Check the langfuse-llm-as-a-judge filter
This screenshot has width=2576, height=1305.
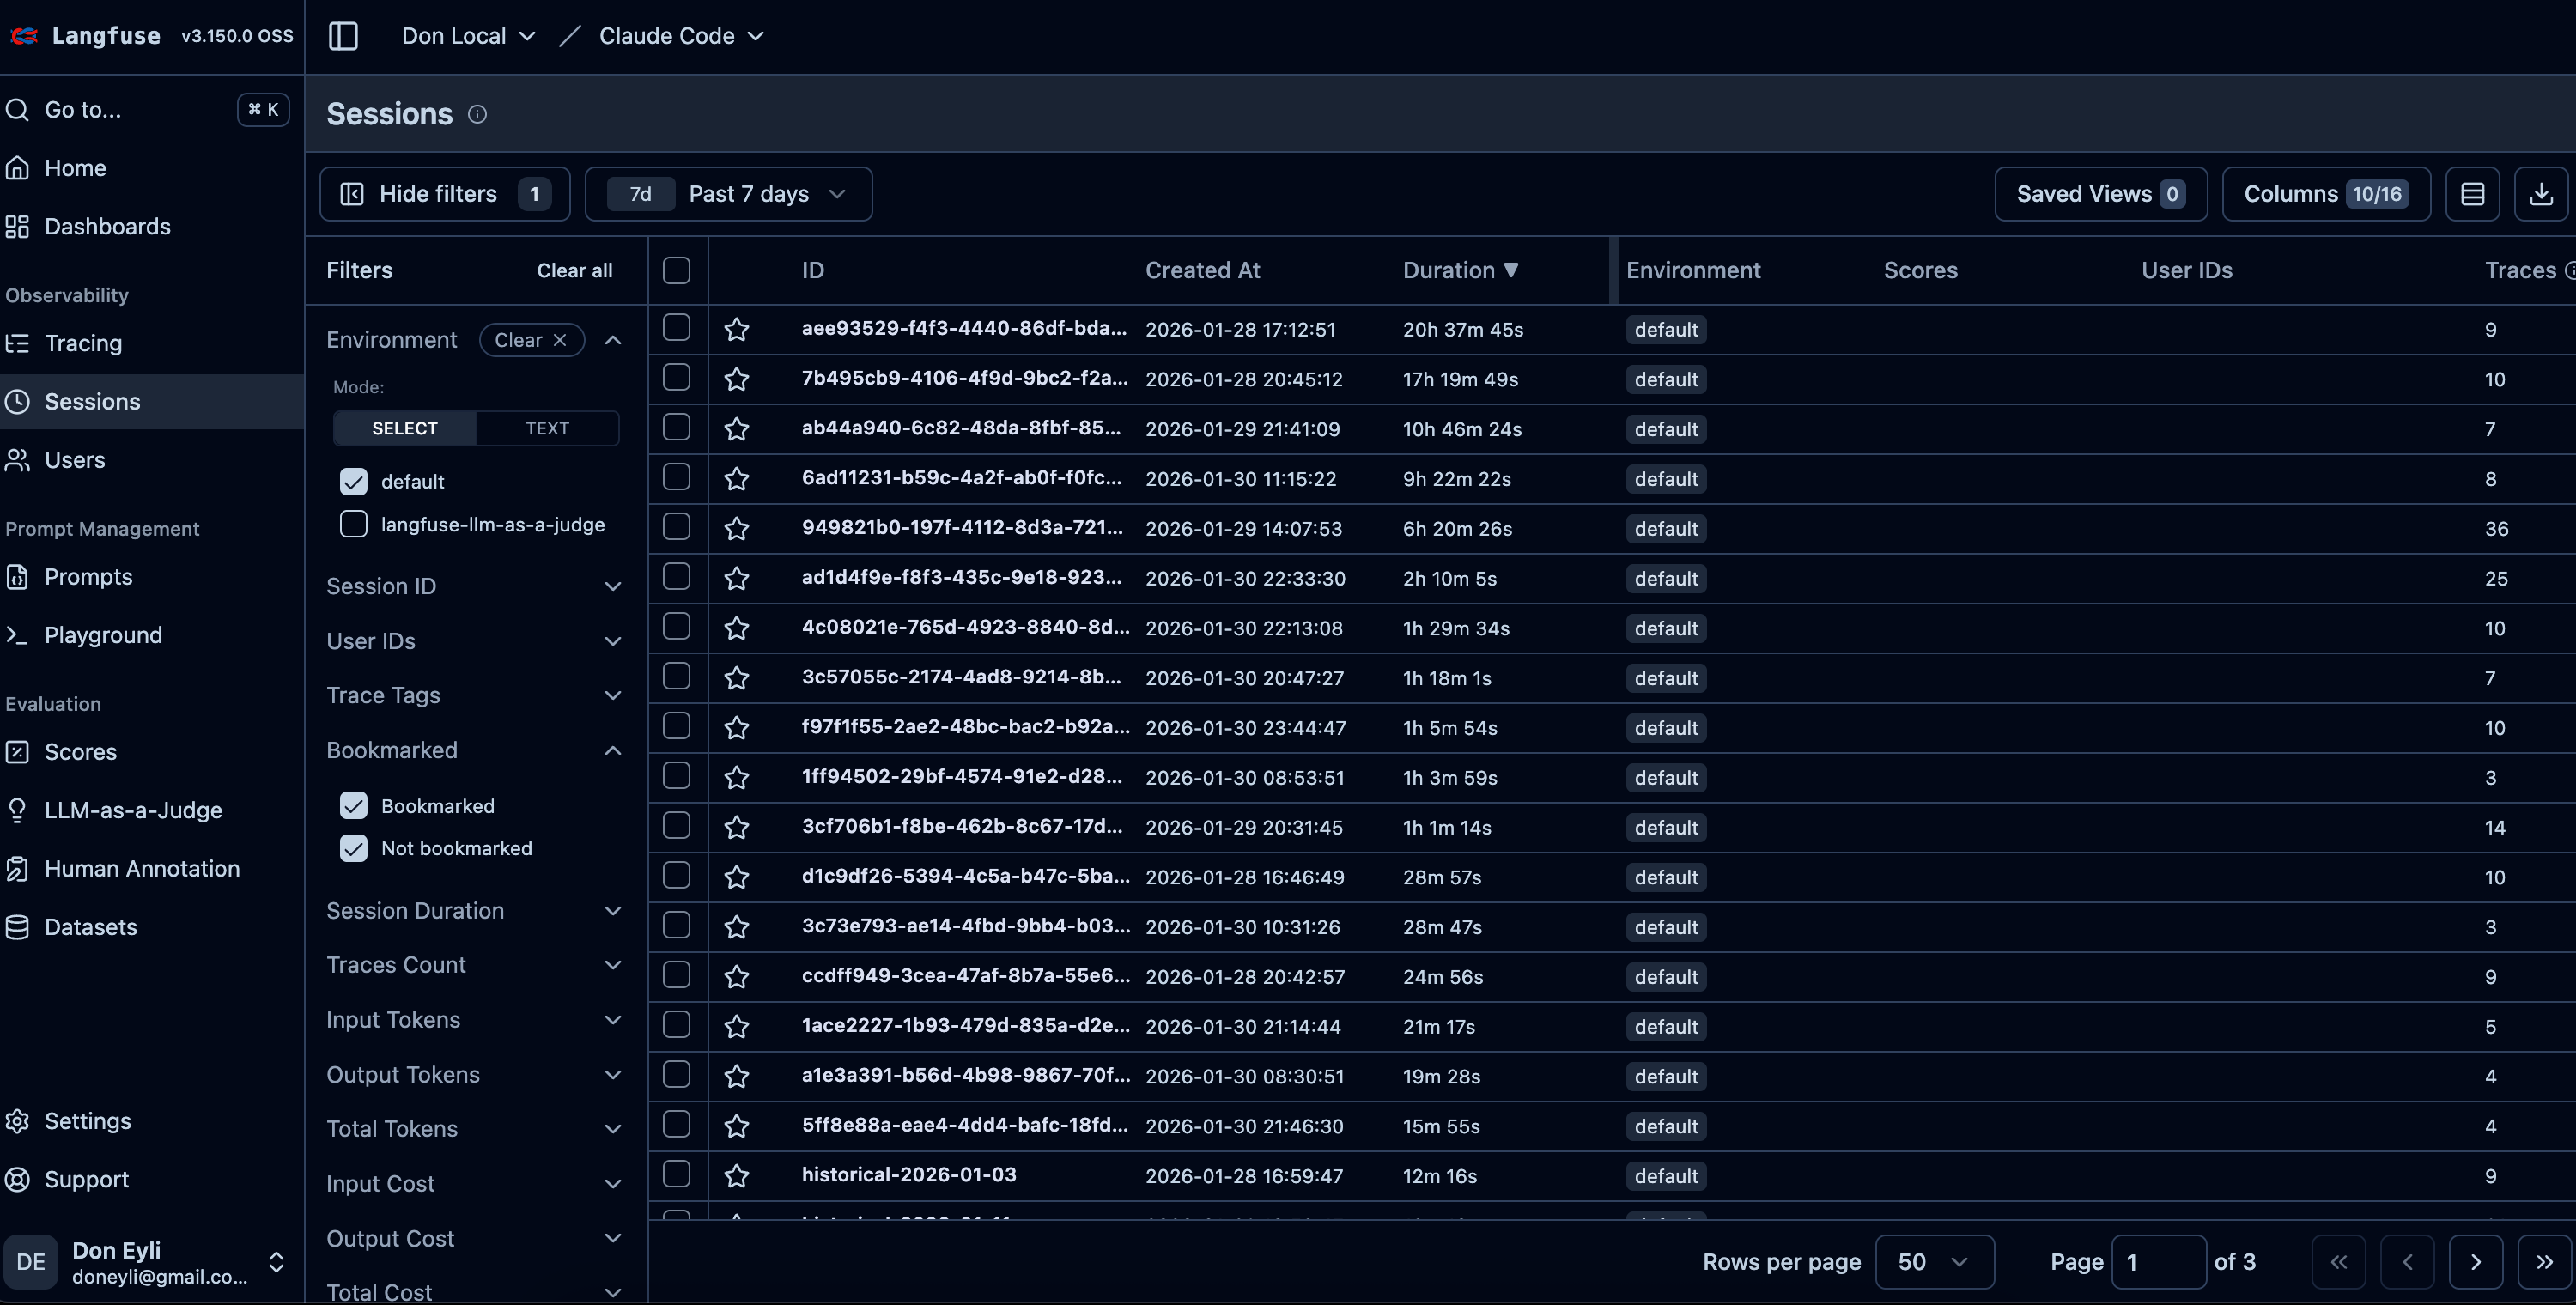(354, 524)
